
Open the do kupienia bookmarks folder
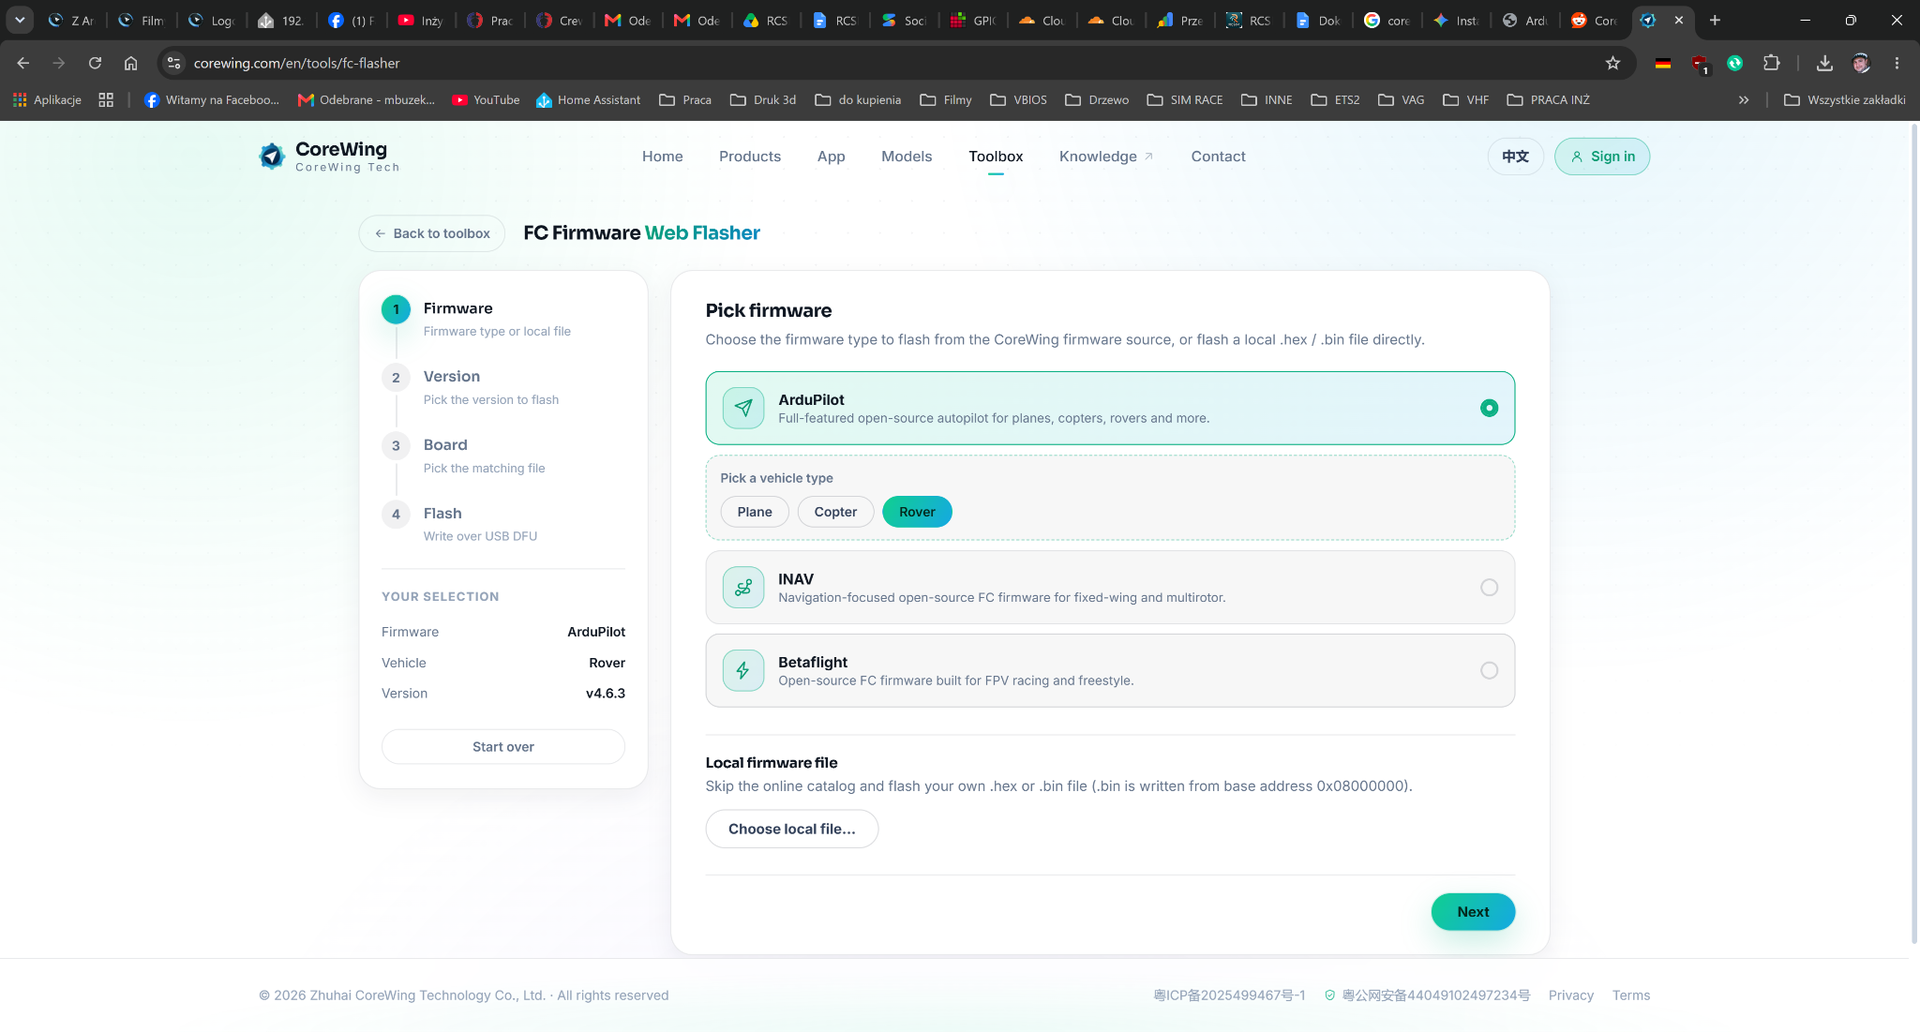point(858,100)
